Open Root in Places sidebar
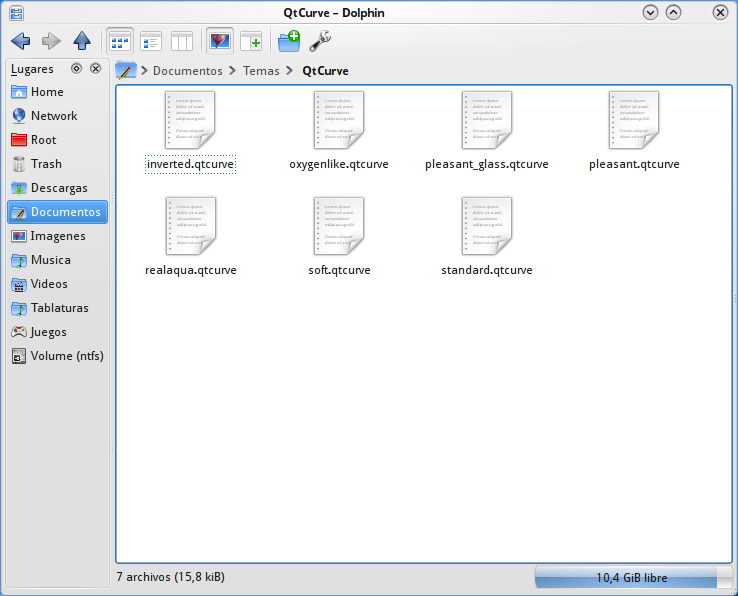This screenshot has height=596, width=738. [57, 140]
